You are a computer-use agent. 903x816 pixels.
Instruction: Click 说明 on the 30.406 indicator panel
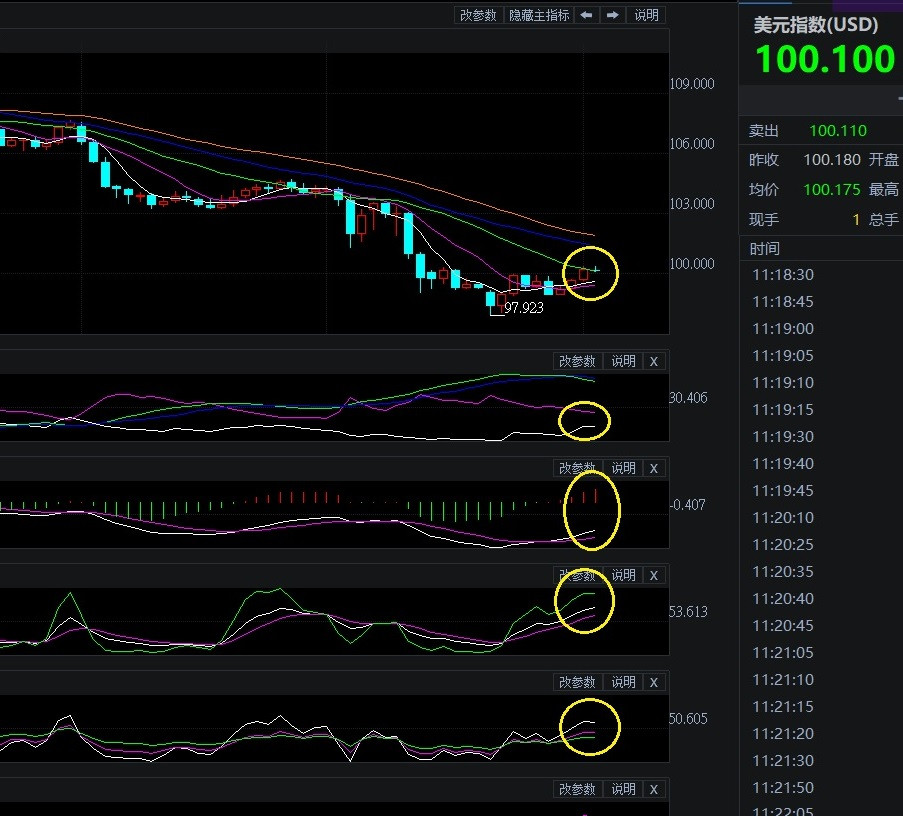pos(623,361)
